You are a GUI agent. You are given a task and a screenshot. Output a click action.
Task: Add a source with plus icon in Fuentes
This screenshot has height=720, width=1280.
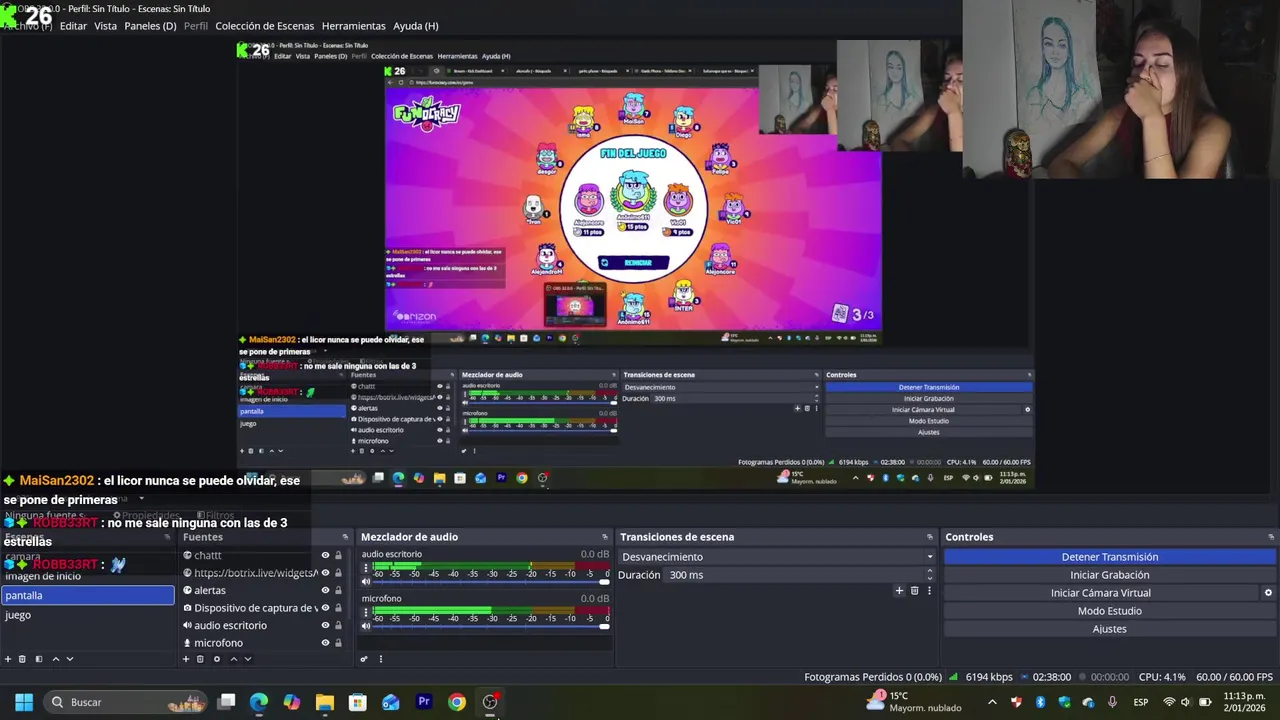[186, 659]
